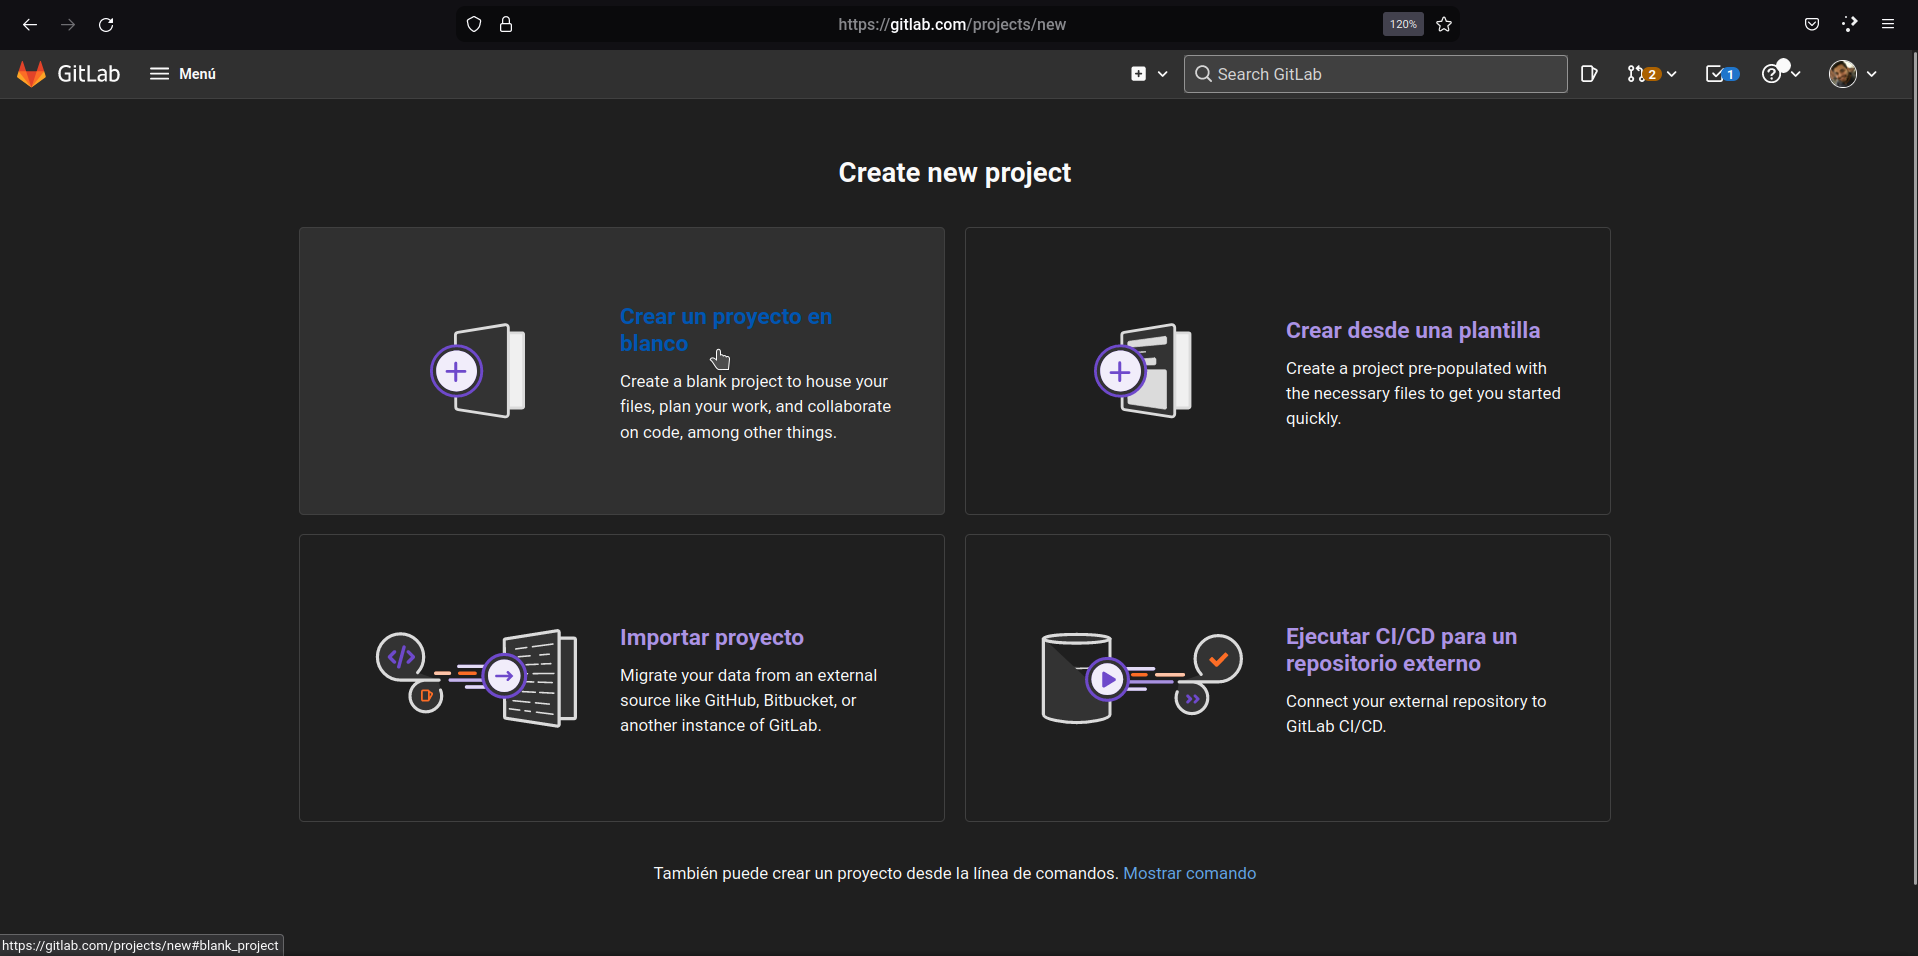
Task: Open the Menú navigation
Action: 183,73
